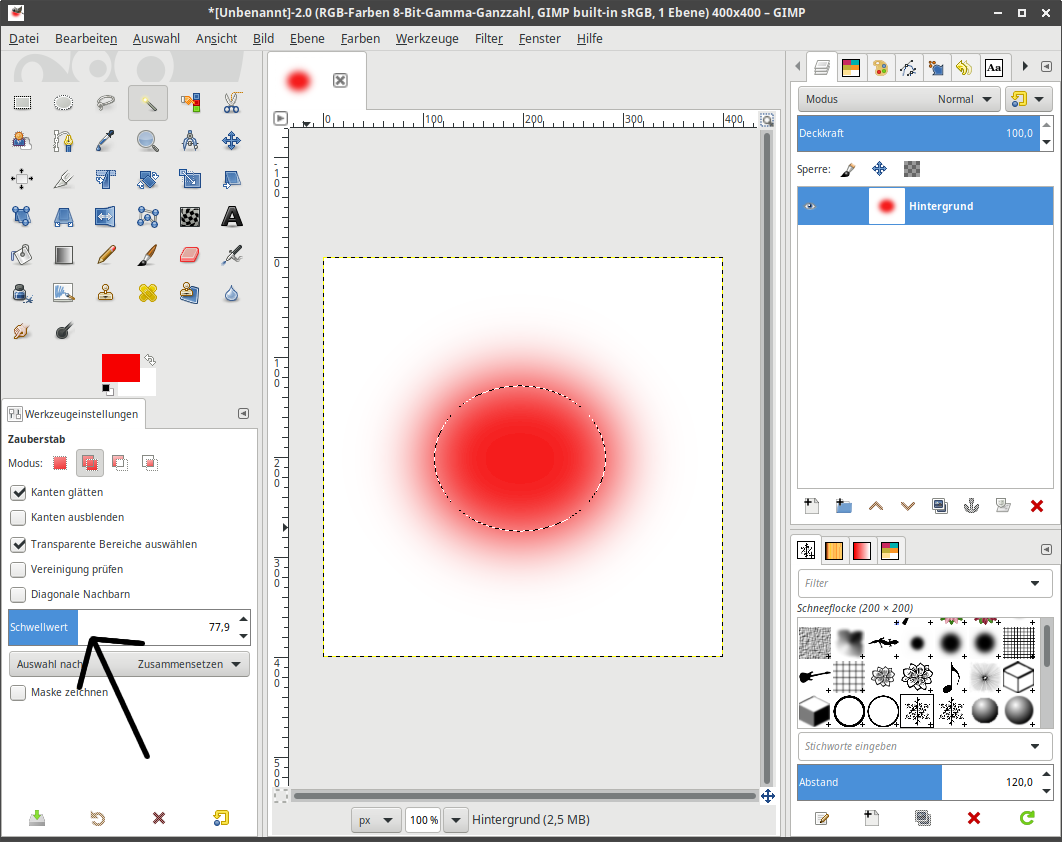
Task: Select the Paintbrush tool
Action: coord(148,254)
